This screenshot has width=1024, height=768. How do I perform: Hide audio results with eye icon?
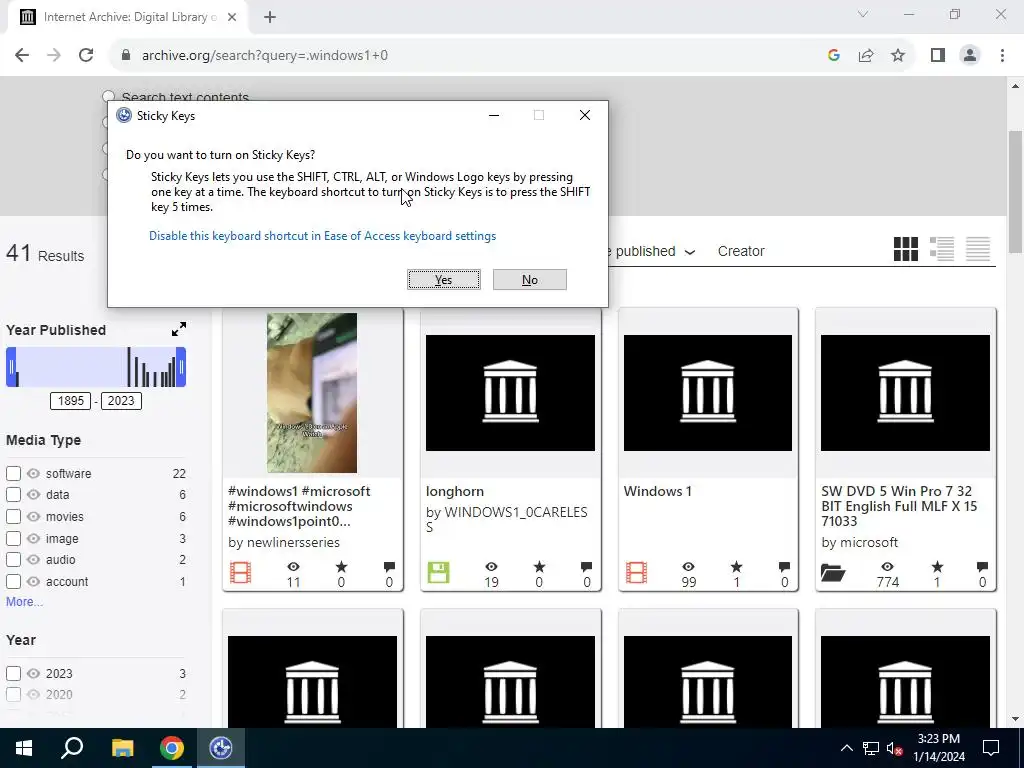pyautogui.click(x=33, y=560)
